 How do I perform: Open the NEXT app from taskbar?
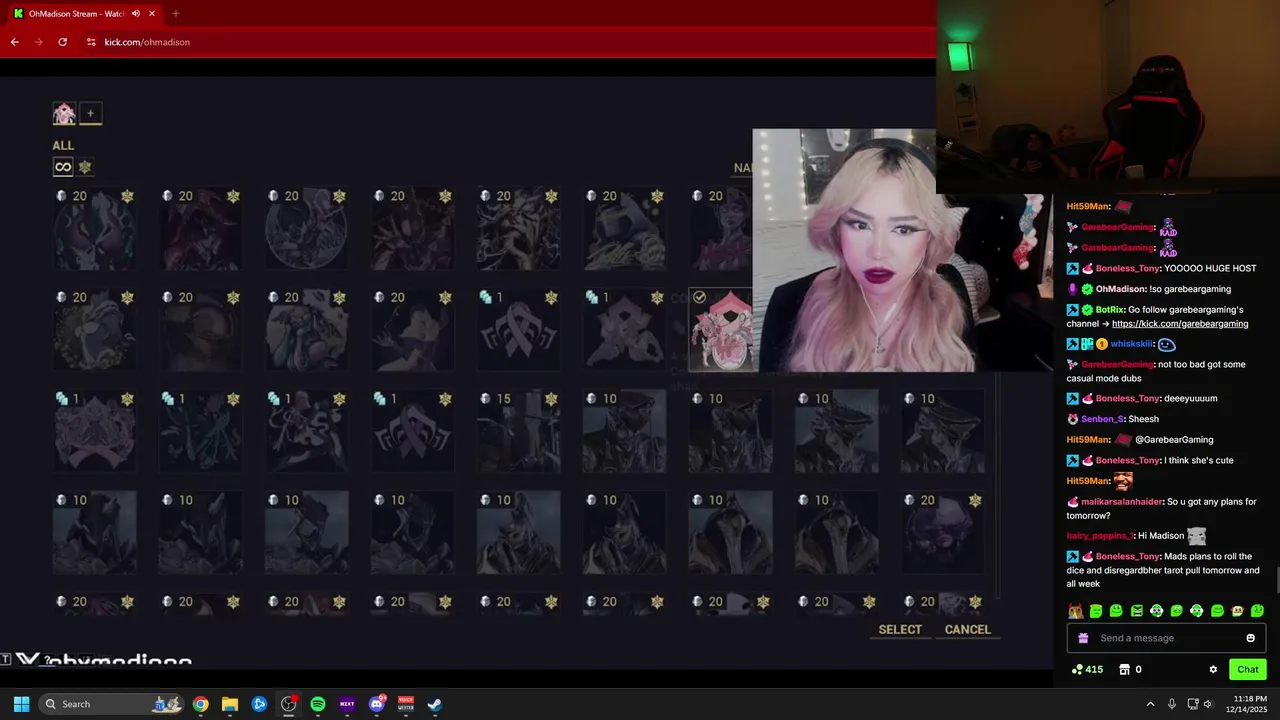click(x=347, y=704)
